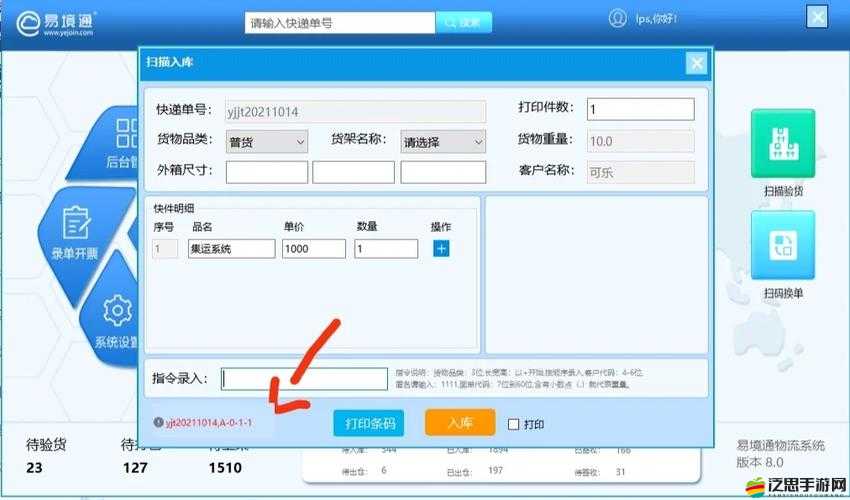
Task: Open the 扫码换单 scan exchange icon
Action: tap(782, 245)
